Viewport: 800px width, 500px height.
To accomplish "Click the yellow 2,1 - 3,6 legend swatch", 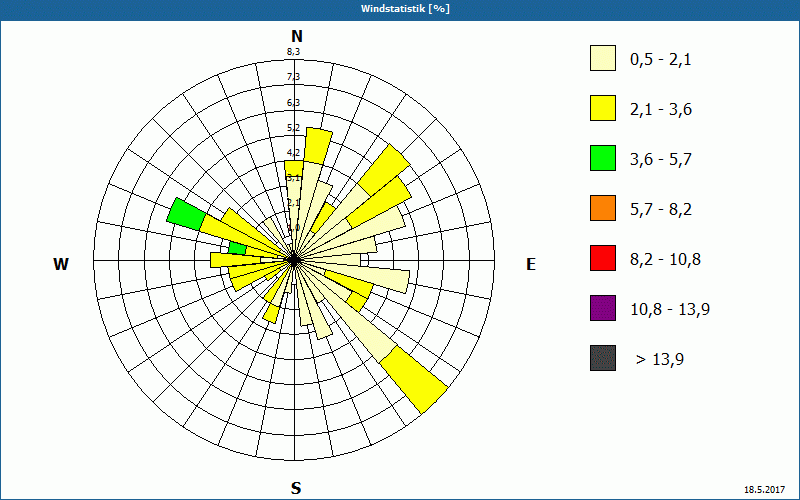I will [603, 108].
